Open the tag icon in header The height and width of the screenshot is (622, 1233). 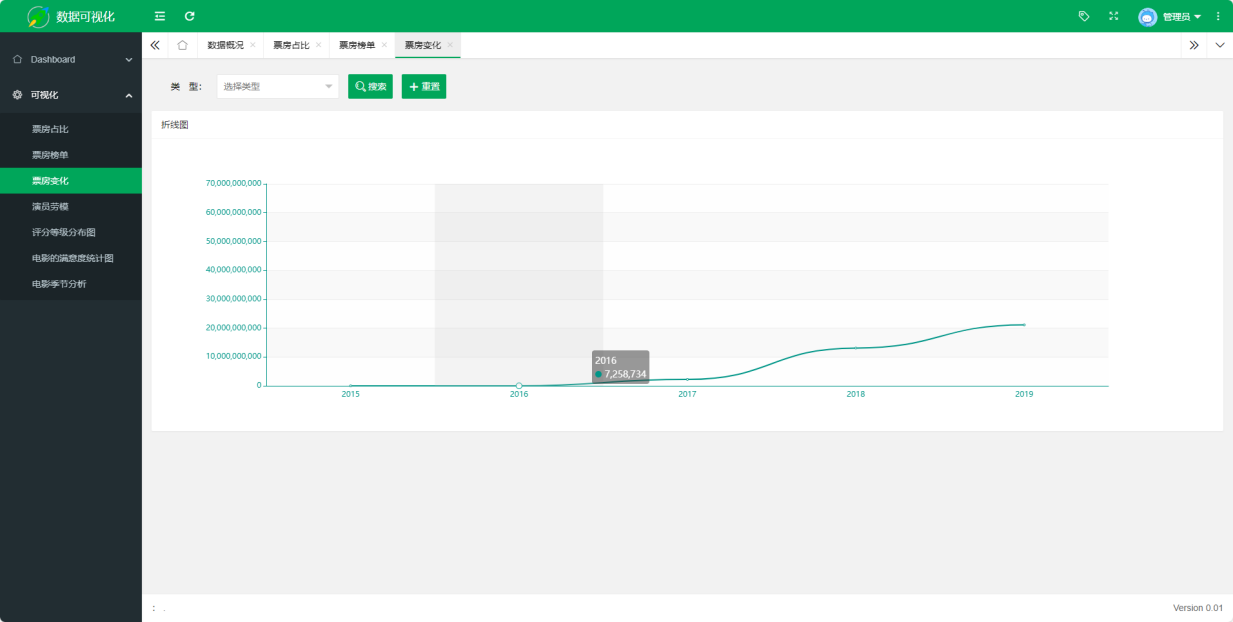tap(1084, 16)
